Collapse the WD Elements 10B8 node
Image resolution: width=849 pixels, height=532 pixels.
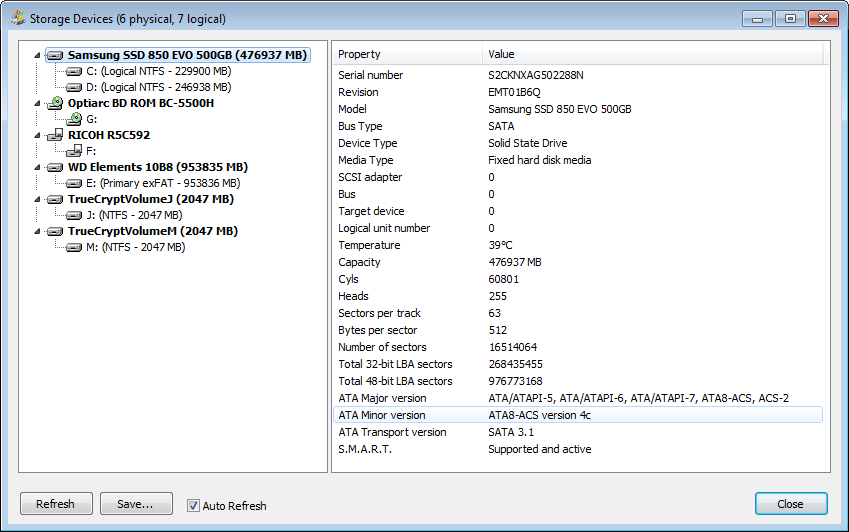click(37, 167)
